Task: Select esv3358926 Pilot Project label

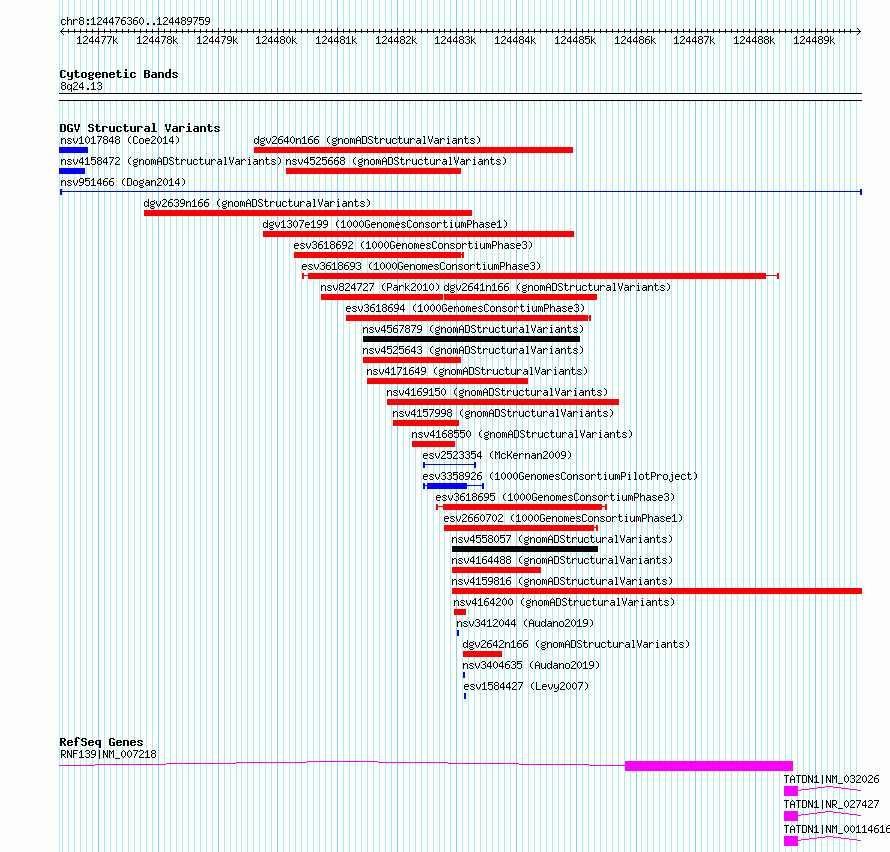Action: click(x=560, y=476)
